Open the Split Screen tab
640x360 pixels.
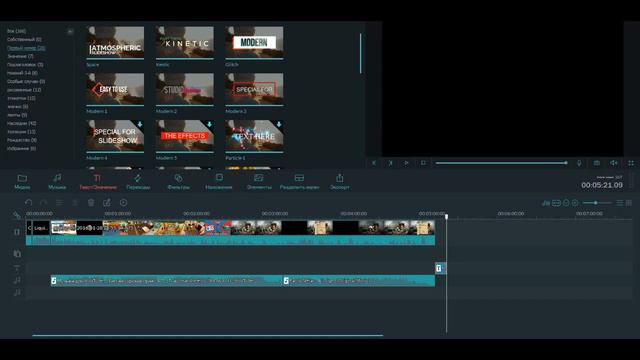(x=299, y=181)
